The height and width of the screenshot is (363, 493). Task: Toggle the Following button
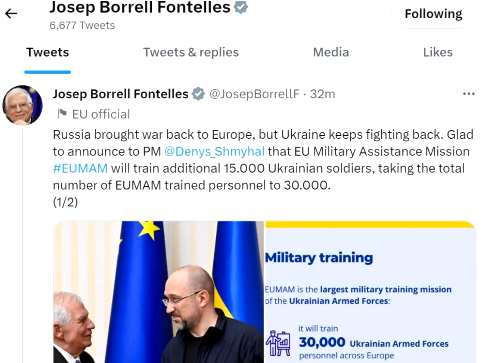[x=433, y=14]
